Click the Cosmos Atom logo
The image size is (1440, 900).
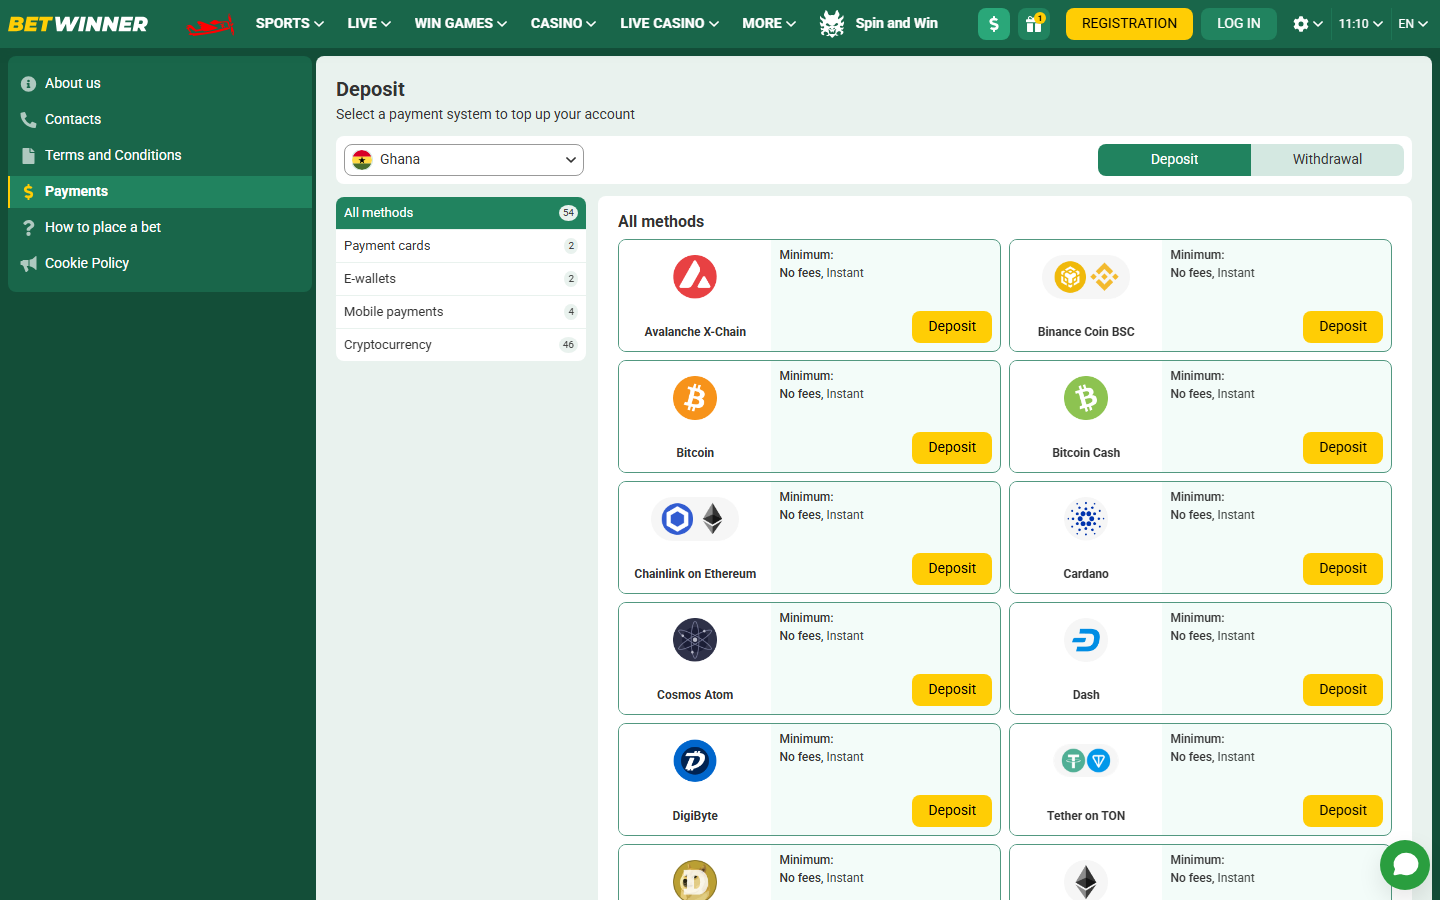pos(695,640)
